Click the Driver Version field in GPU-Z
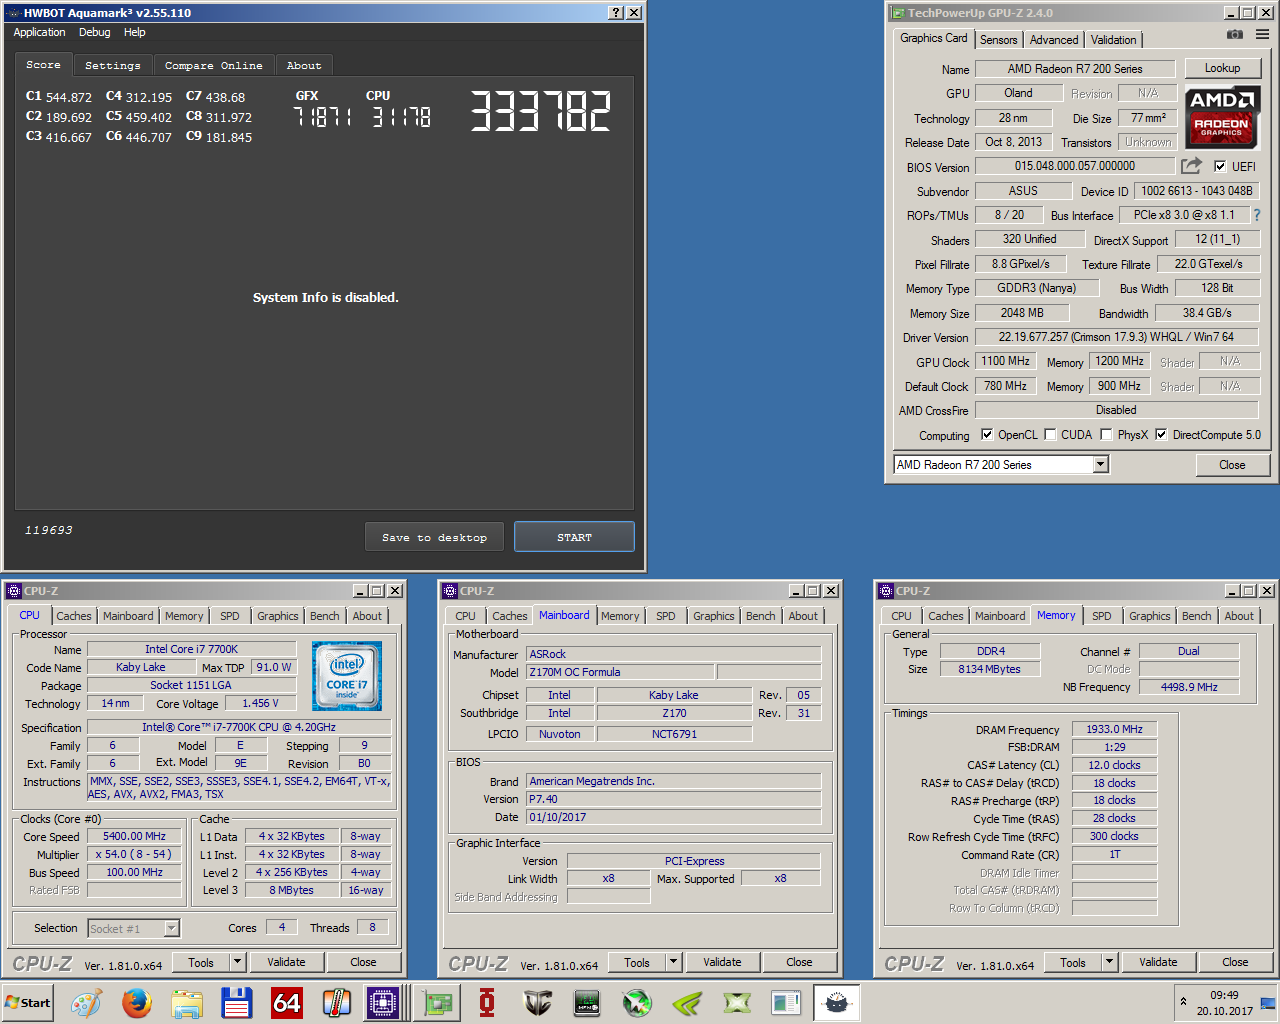Image resolution: width=1280 pixels, height=1024 pixels. coord(1115,337)
